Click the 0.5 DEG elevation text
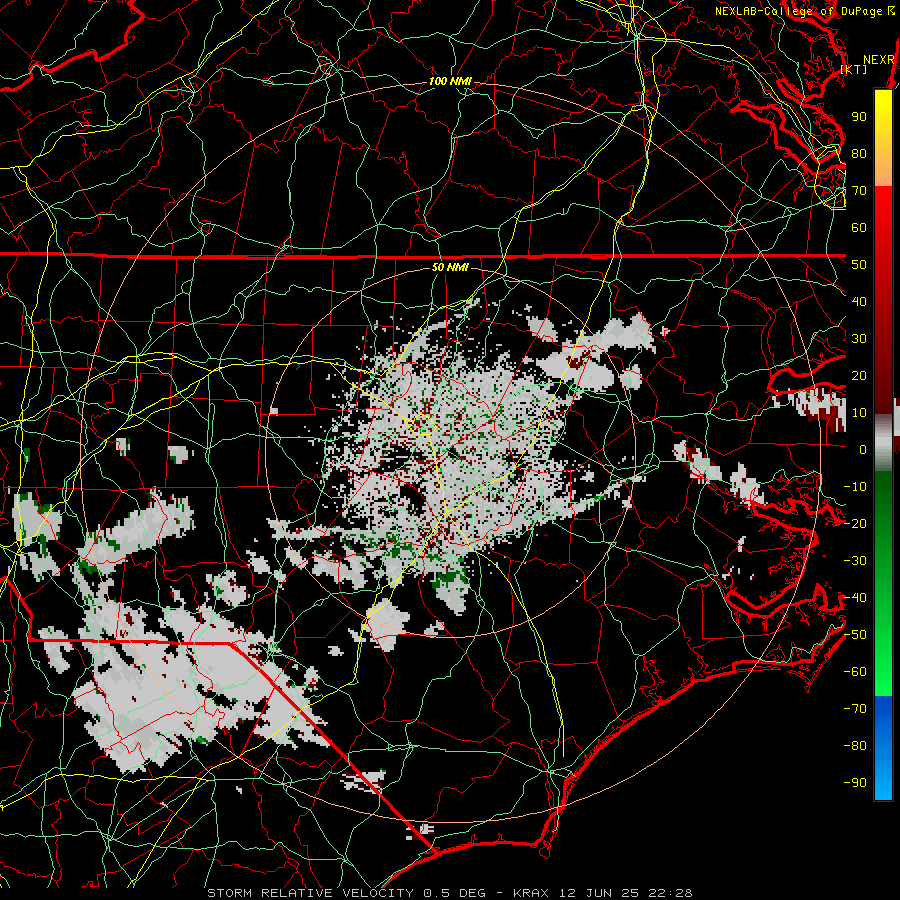 tap(454, 893)
